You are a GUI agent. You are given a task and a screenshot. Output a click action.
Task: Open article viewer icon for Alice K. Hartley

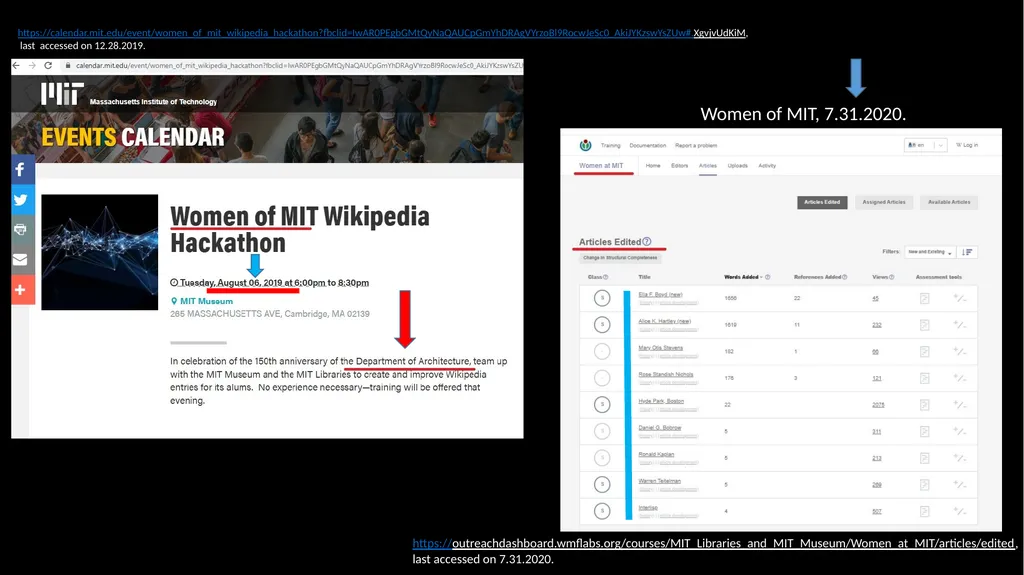tap(924, 325)
